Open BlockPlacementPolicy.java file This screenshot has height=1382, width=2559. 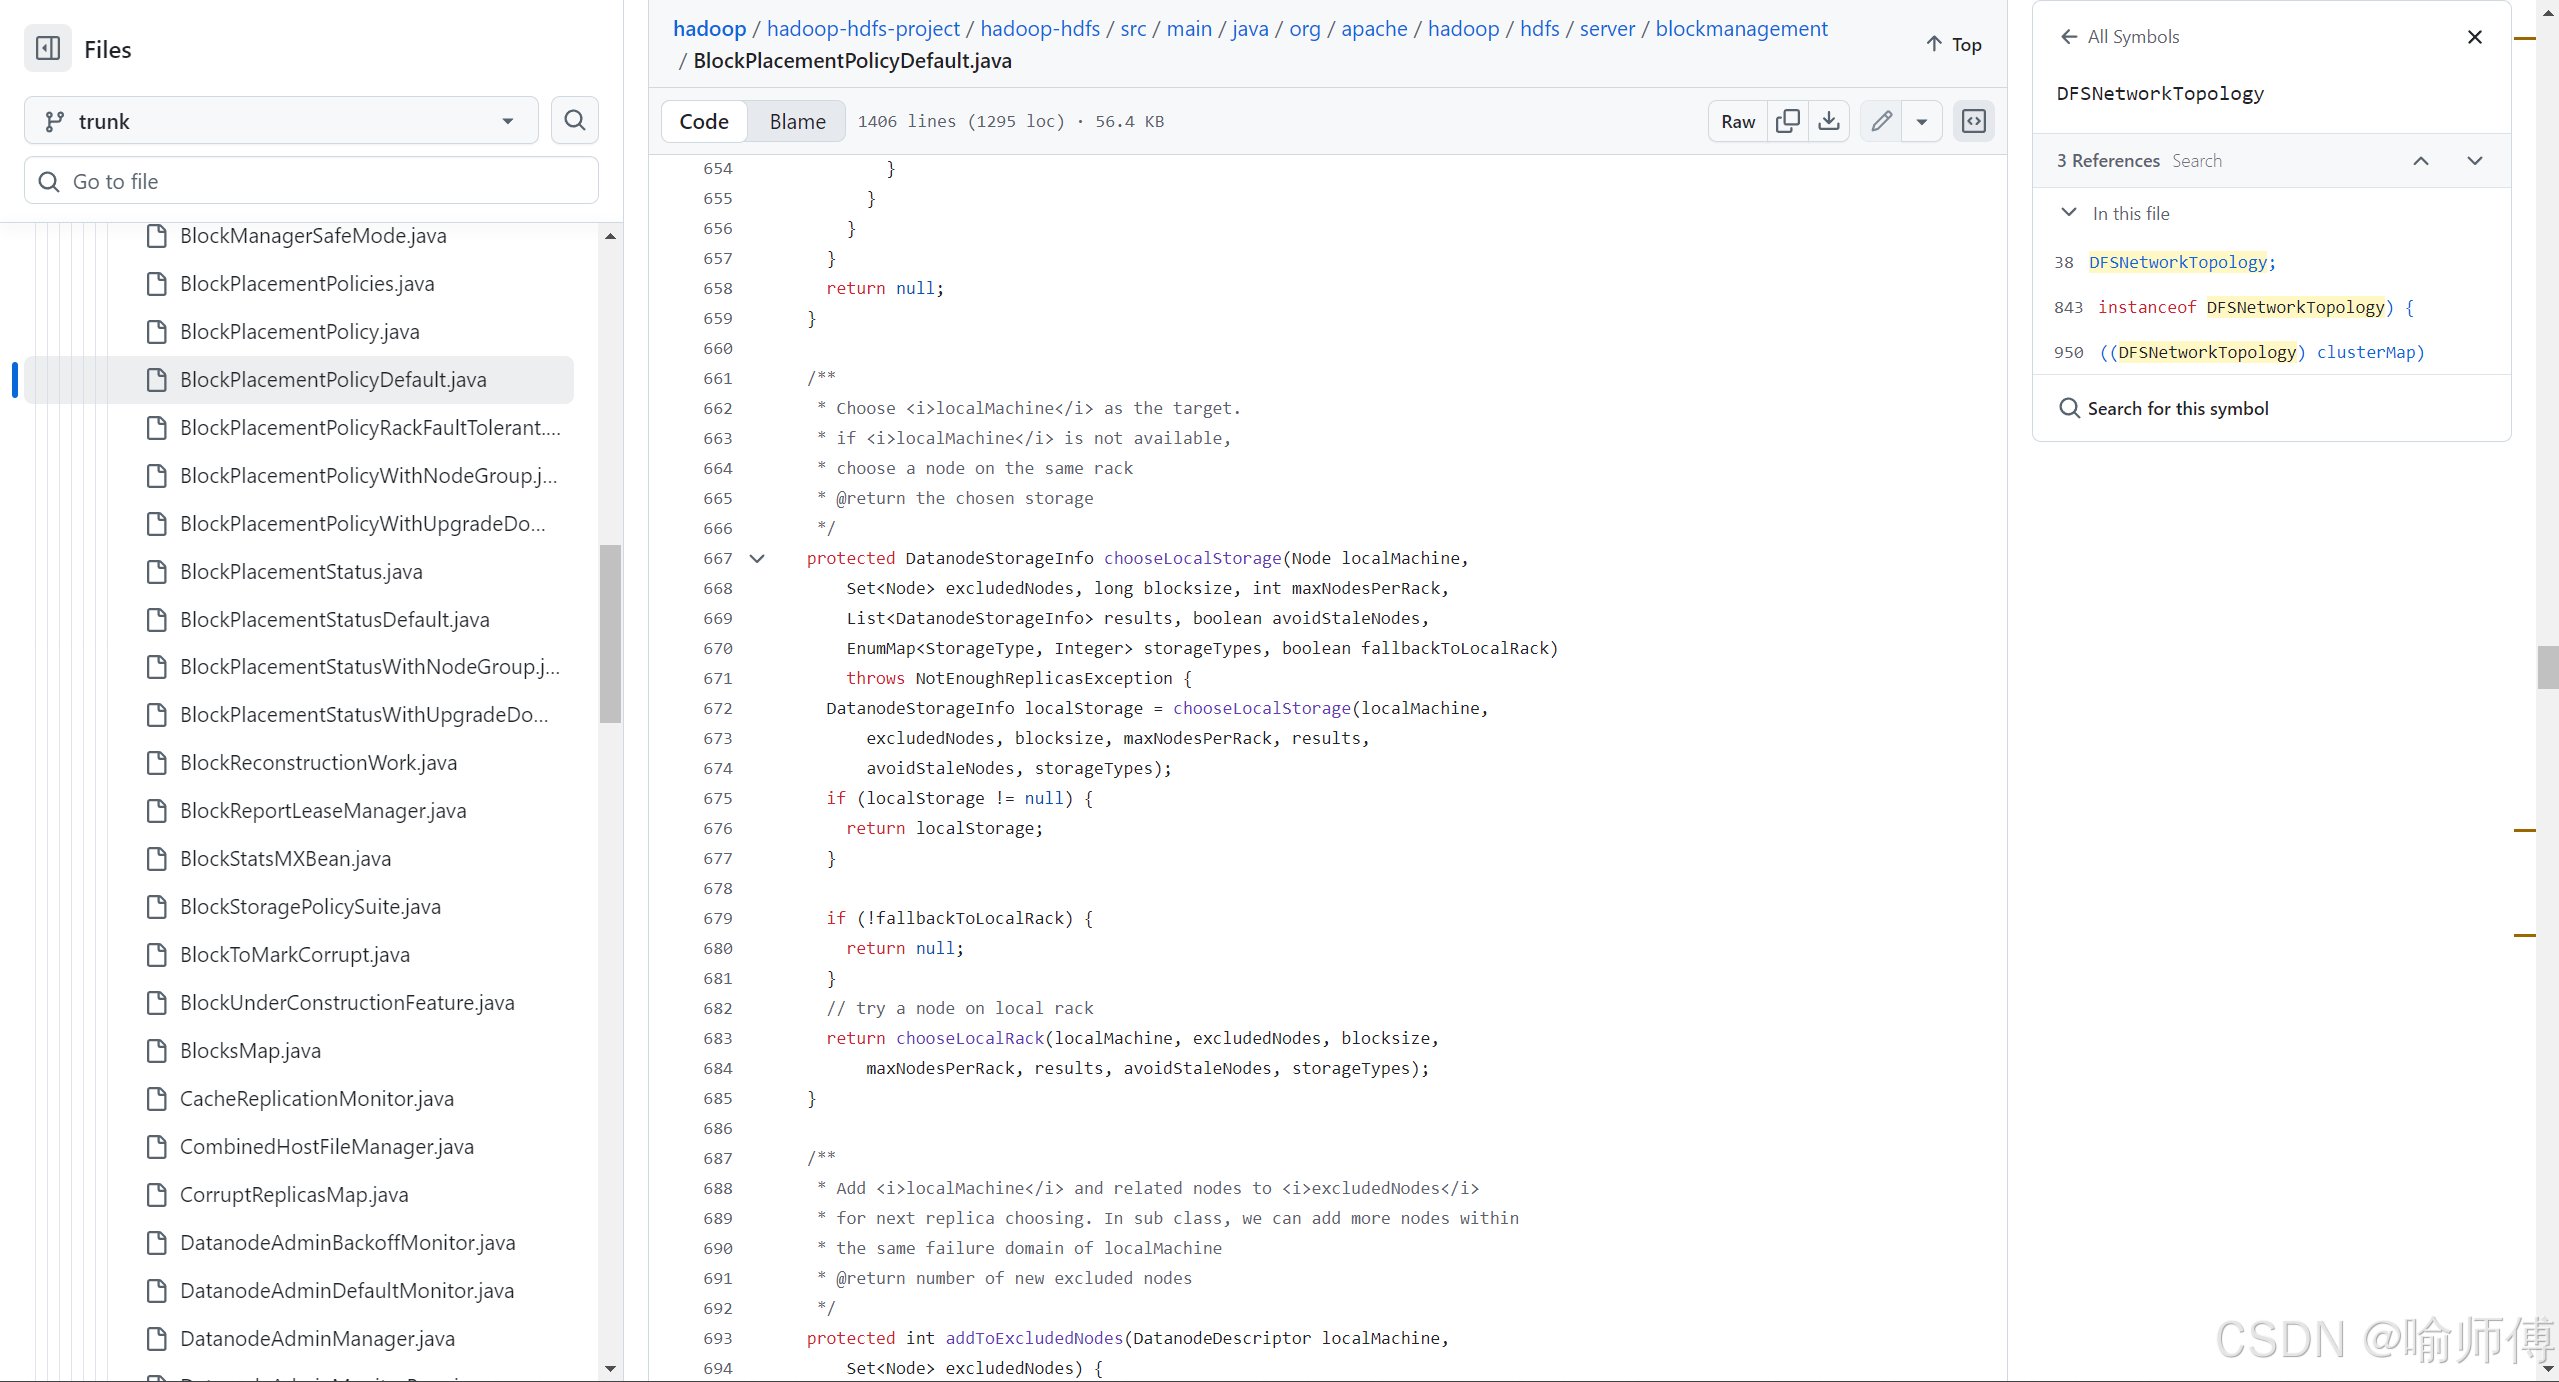click(300, 332)
